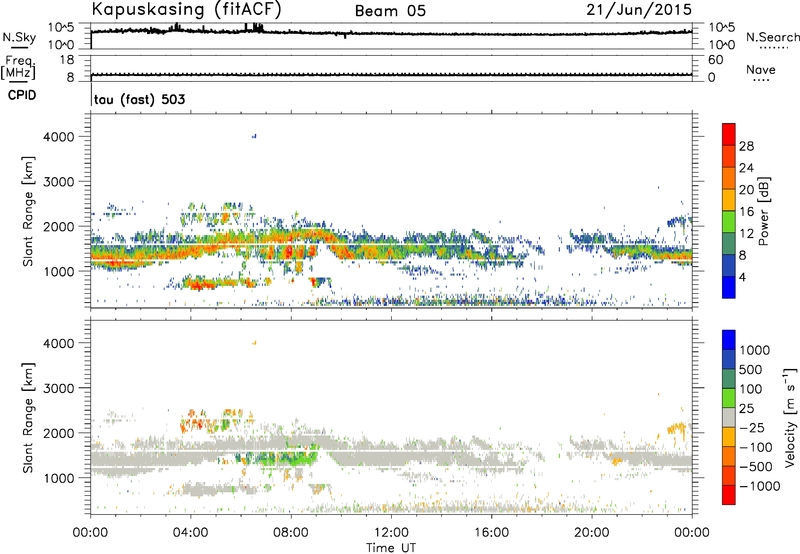This screenshot has width=800, height=554.
Task: Click the 'Kapuskasing (fitACF)' title text
Action: [186, 10]
